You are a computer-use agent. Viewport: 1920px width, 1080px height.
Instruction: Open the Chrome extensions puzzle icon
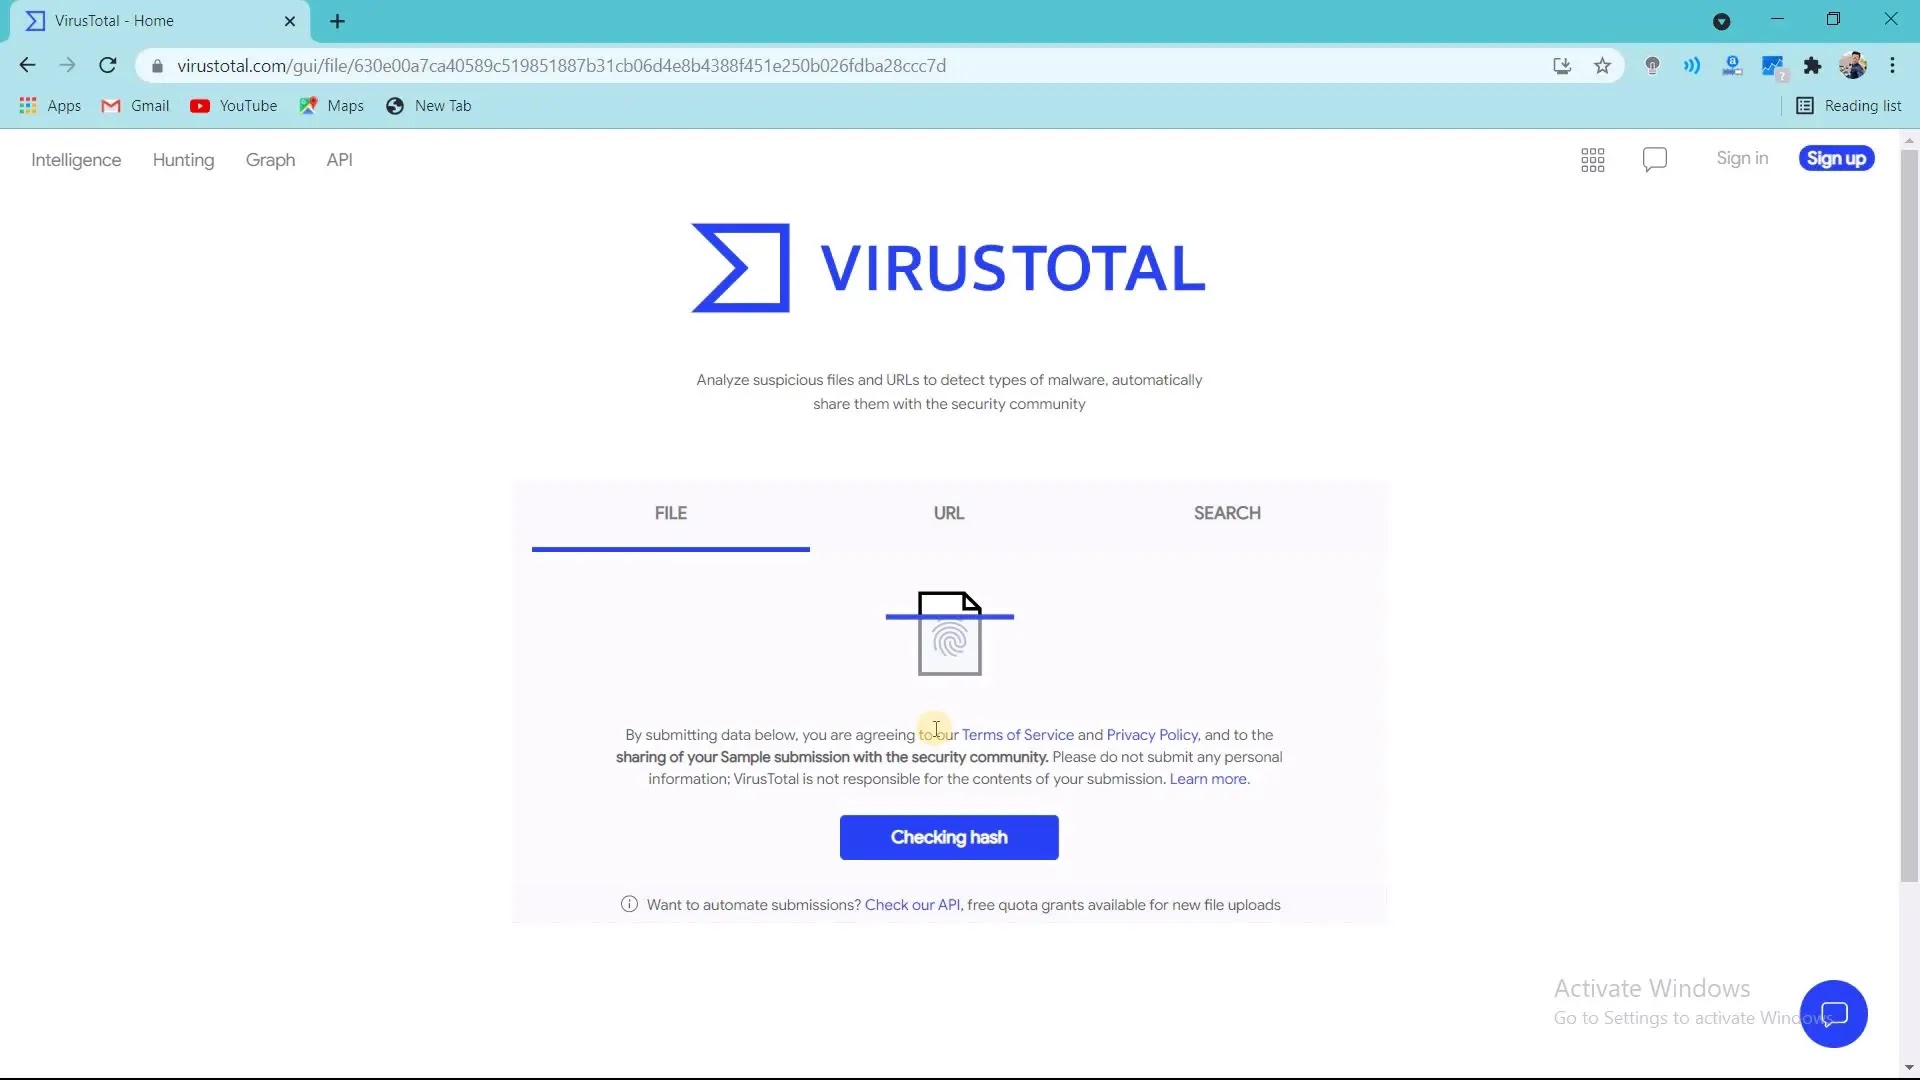pos(1812,66)
